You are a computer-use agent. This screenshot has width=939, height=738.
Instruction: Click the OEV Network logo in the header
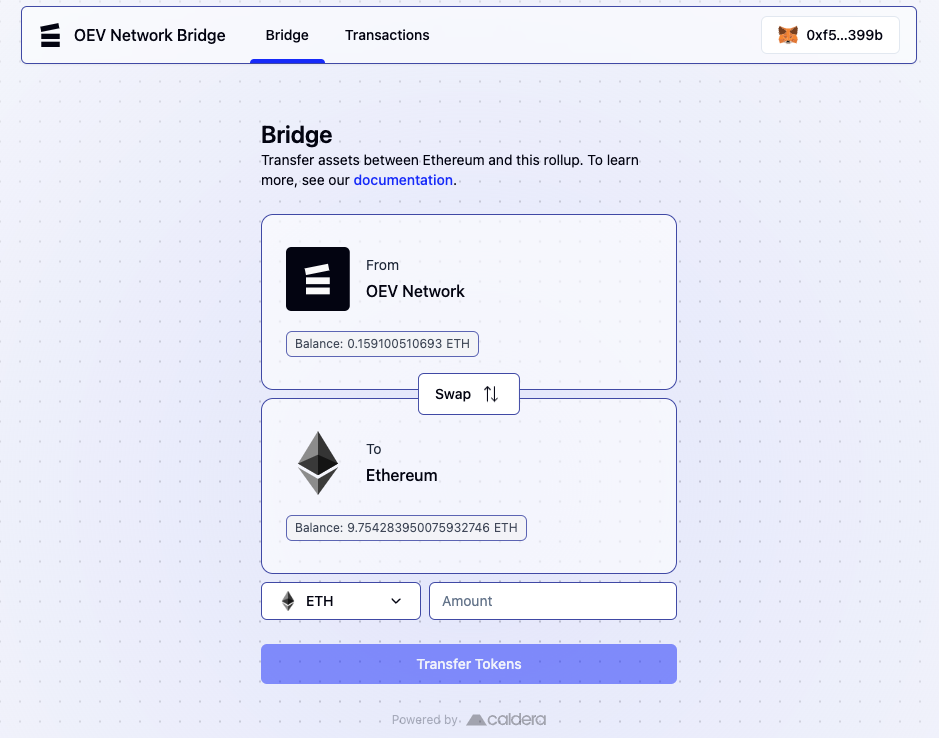[x=50, y=35]
